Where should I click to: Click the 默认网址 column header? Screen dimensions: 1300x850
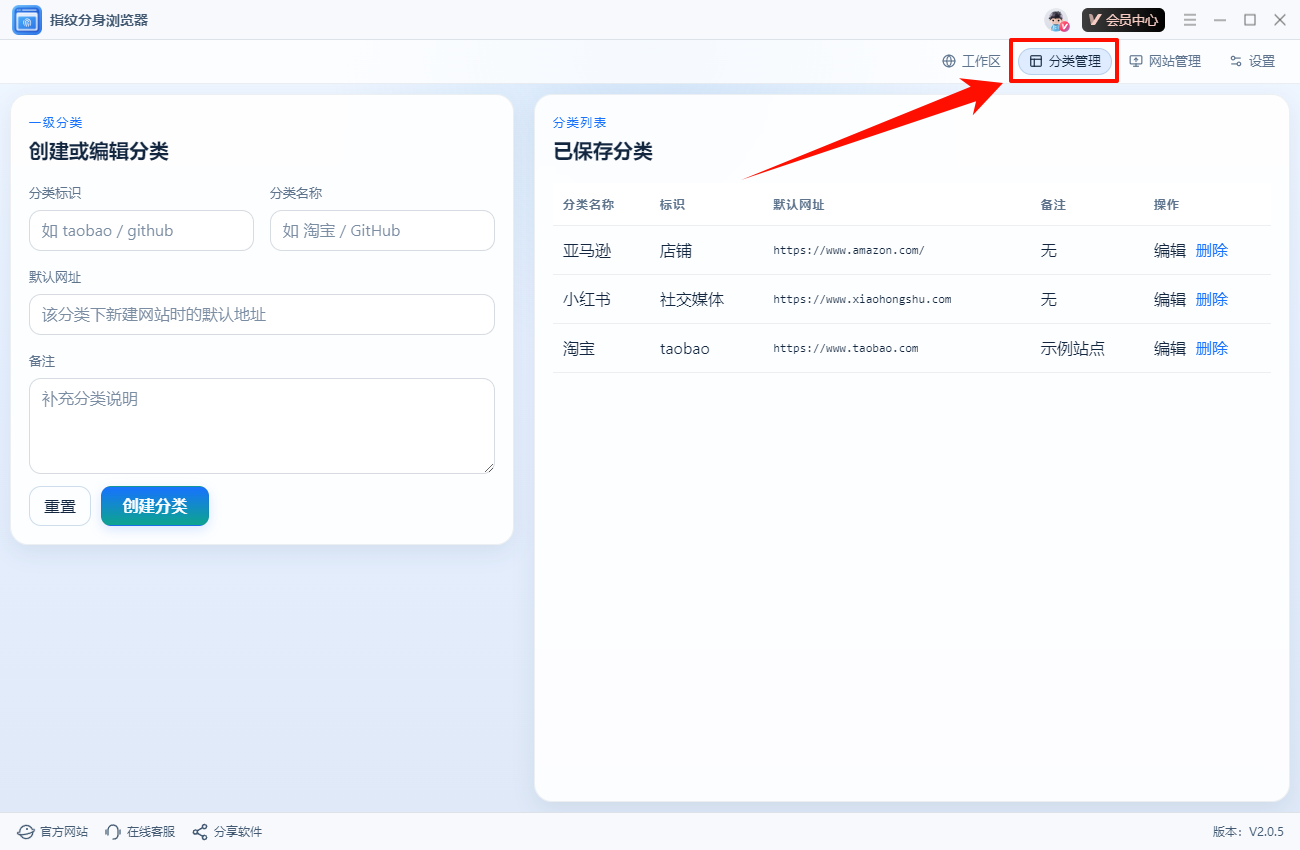[799, 204]
